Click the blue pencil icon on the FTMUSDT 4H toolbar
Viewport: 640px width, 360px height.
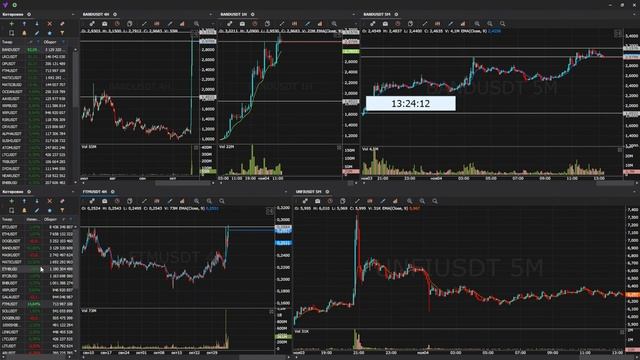(x=170, y=201)
